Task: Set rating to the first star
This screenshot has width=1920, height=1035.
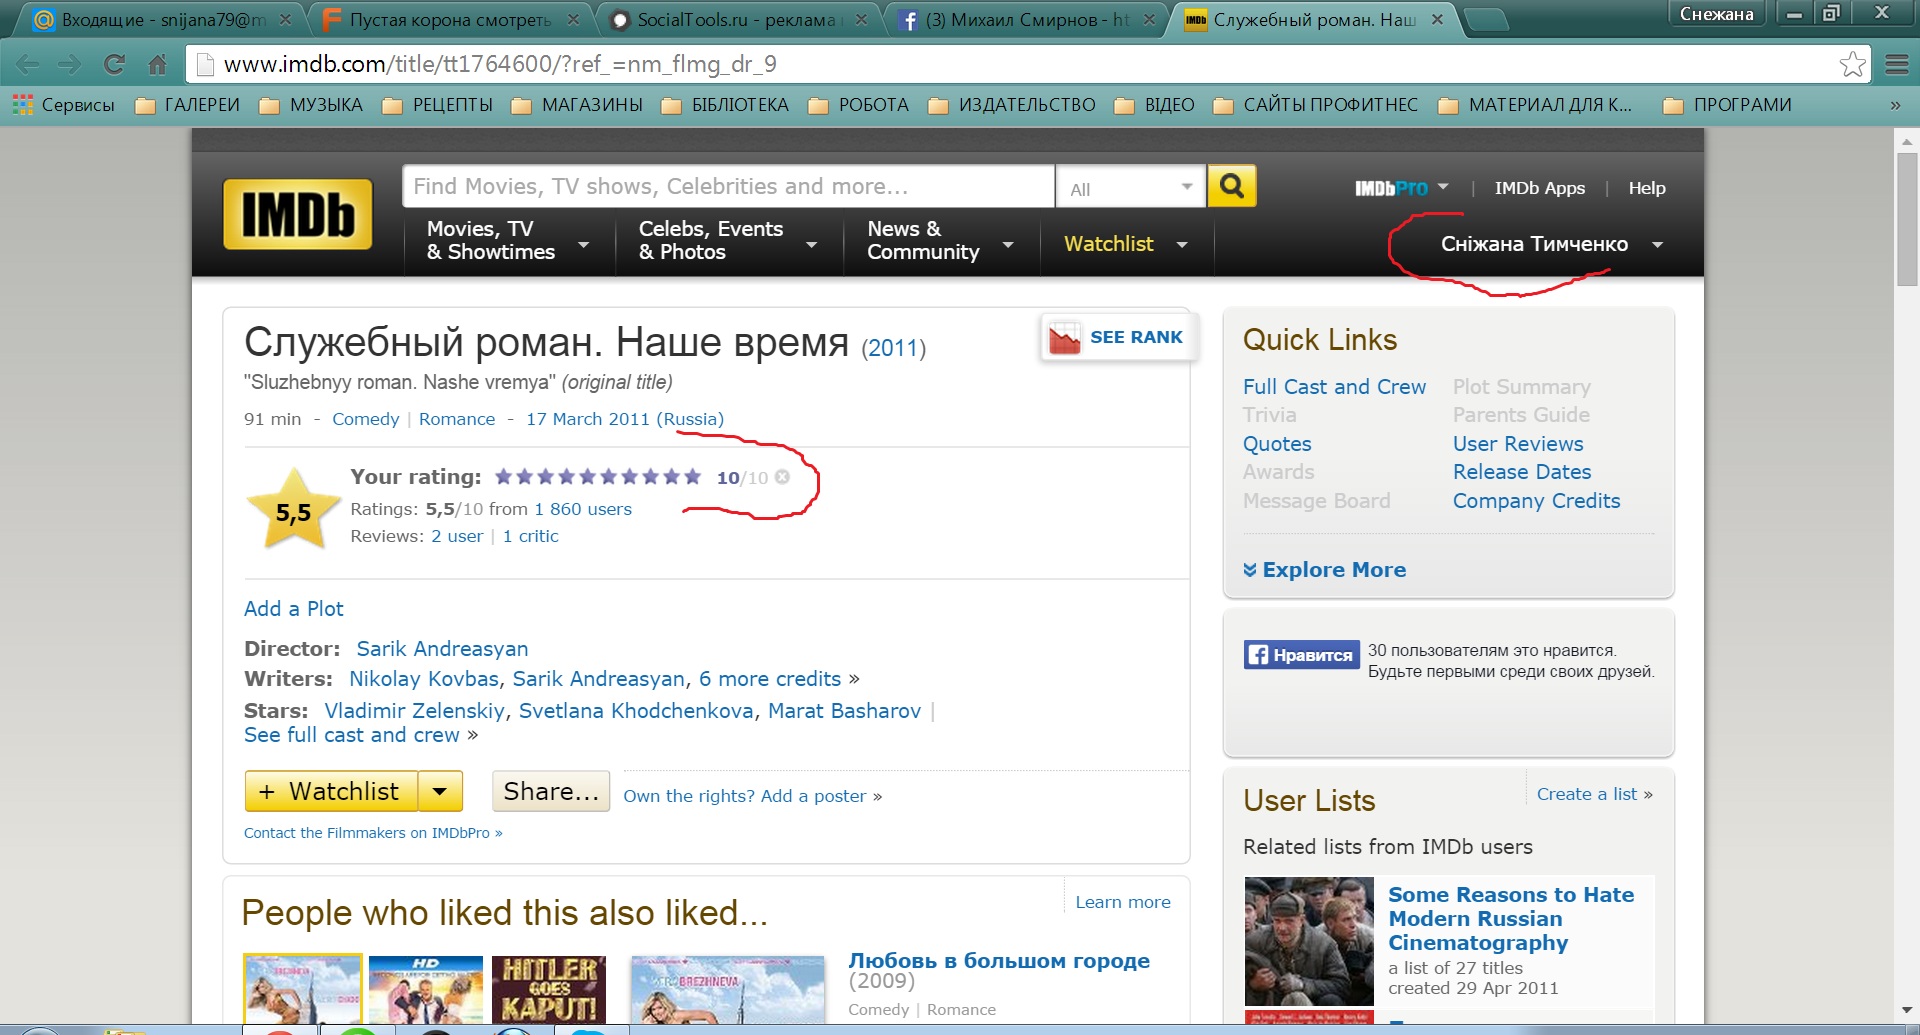Action: (x=503, y=477)
